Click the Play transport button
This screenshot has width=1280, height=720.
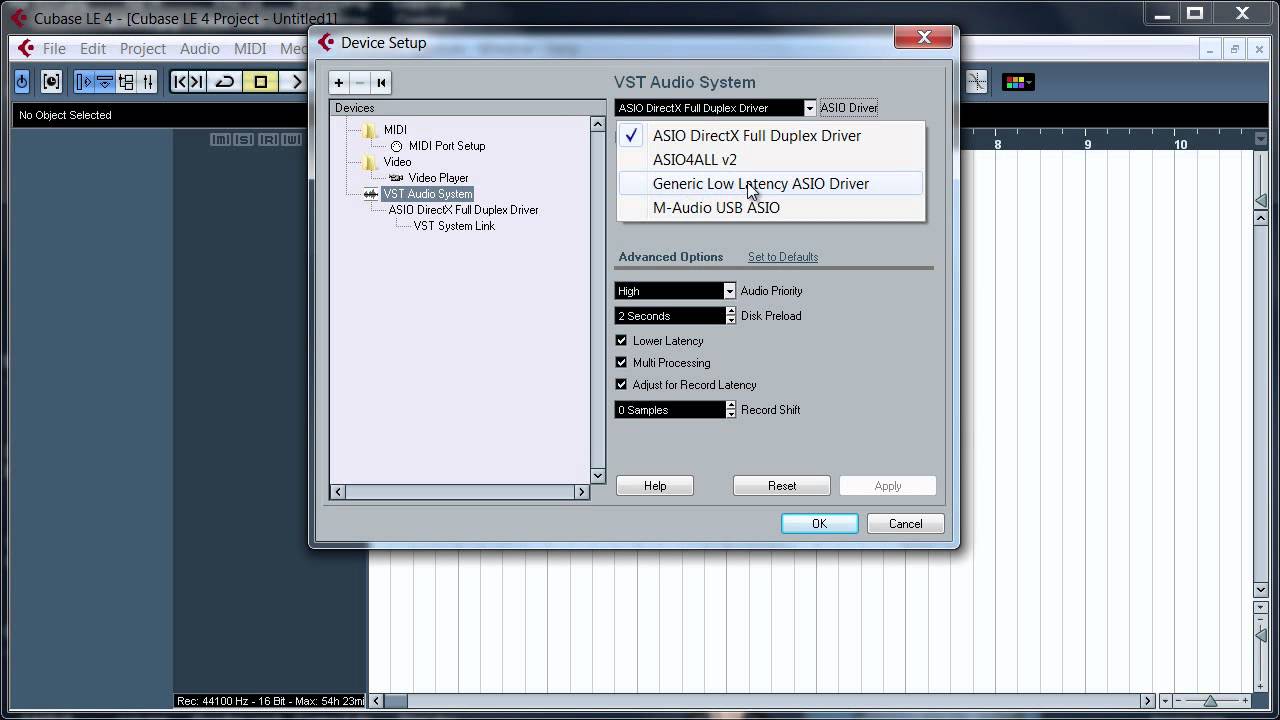coord(295,82)
